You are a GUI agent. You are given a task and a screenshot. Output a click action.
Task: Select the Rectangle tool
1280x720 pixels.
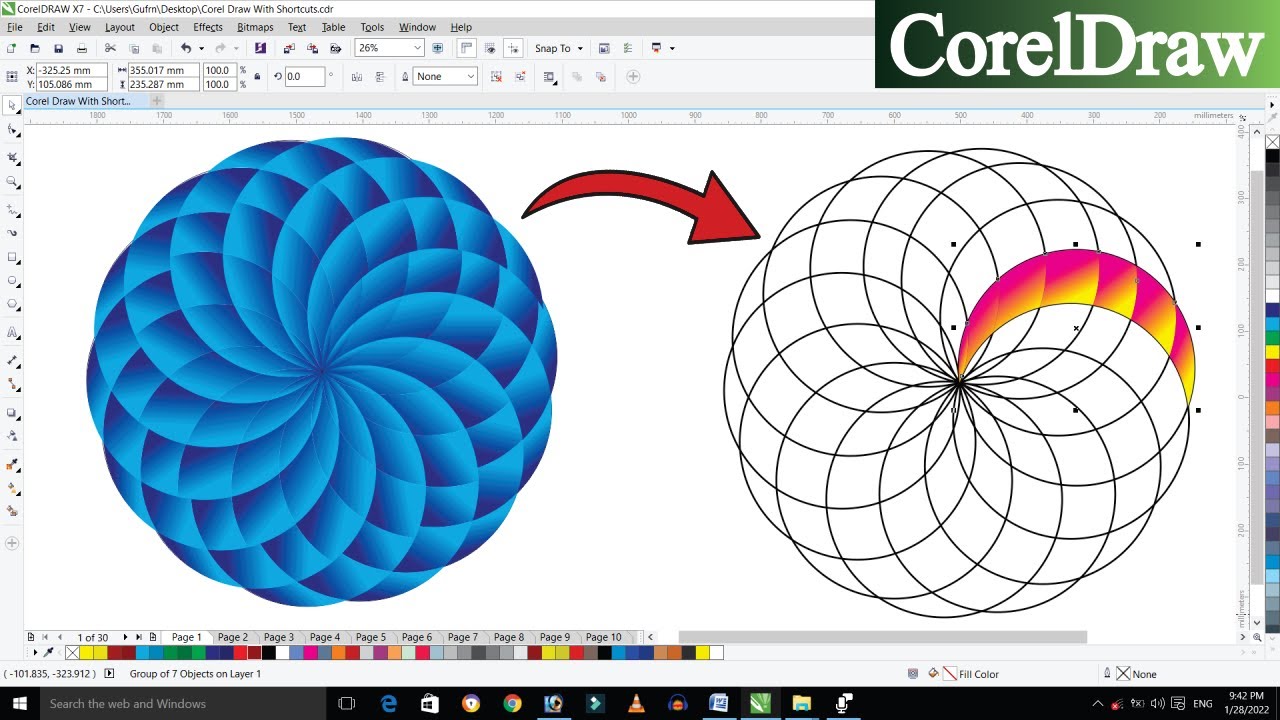pos(12,257)
